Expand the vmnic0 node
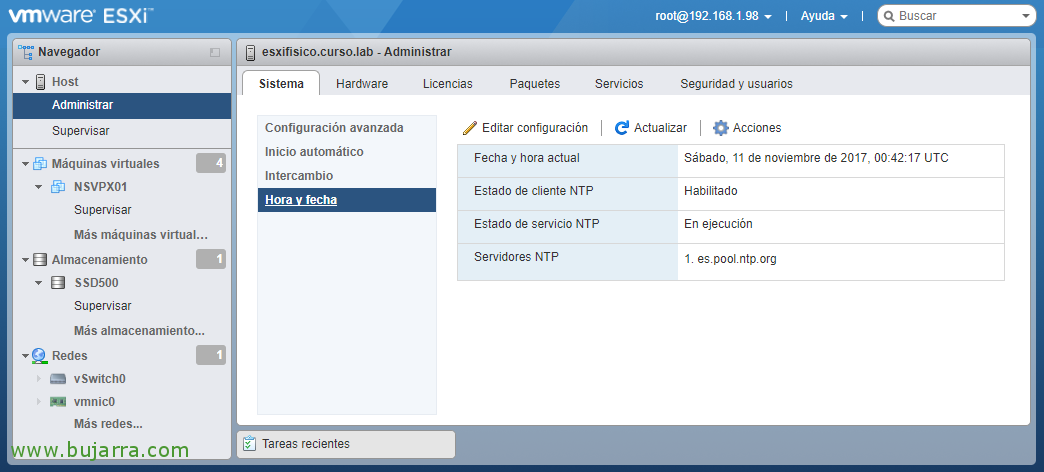 pyautogui.click(x=39, y=401)
